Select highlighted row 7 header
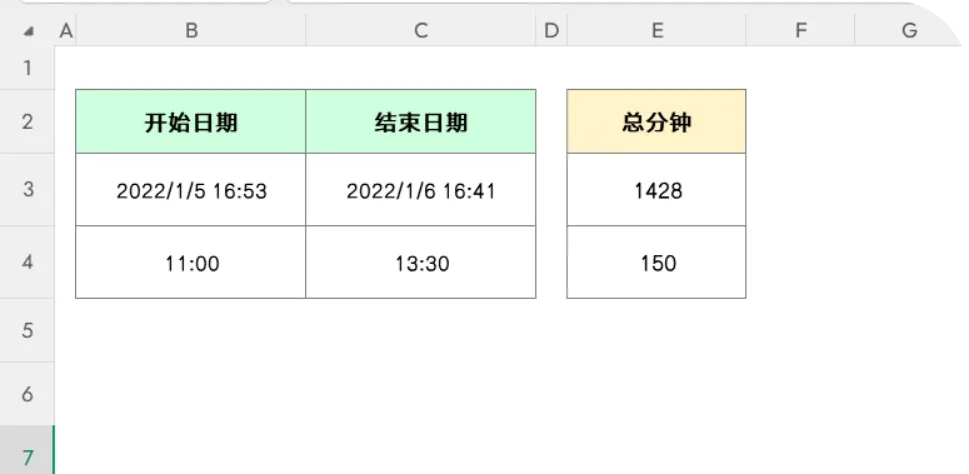The height and width of the screenshot is (474, 969). [x=27, y=458]
